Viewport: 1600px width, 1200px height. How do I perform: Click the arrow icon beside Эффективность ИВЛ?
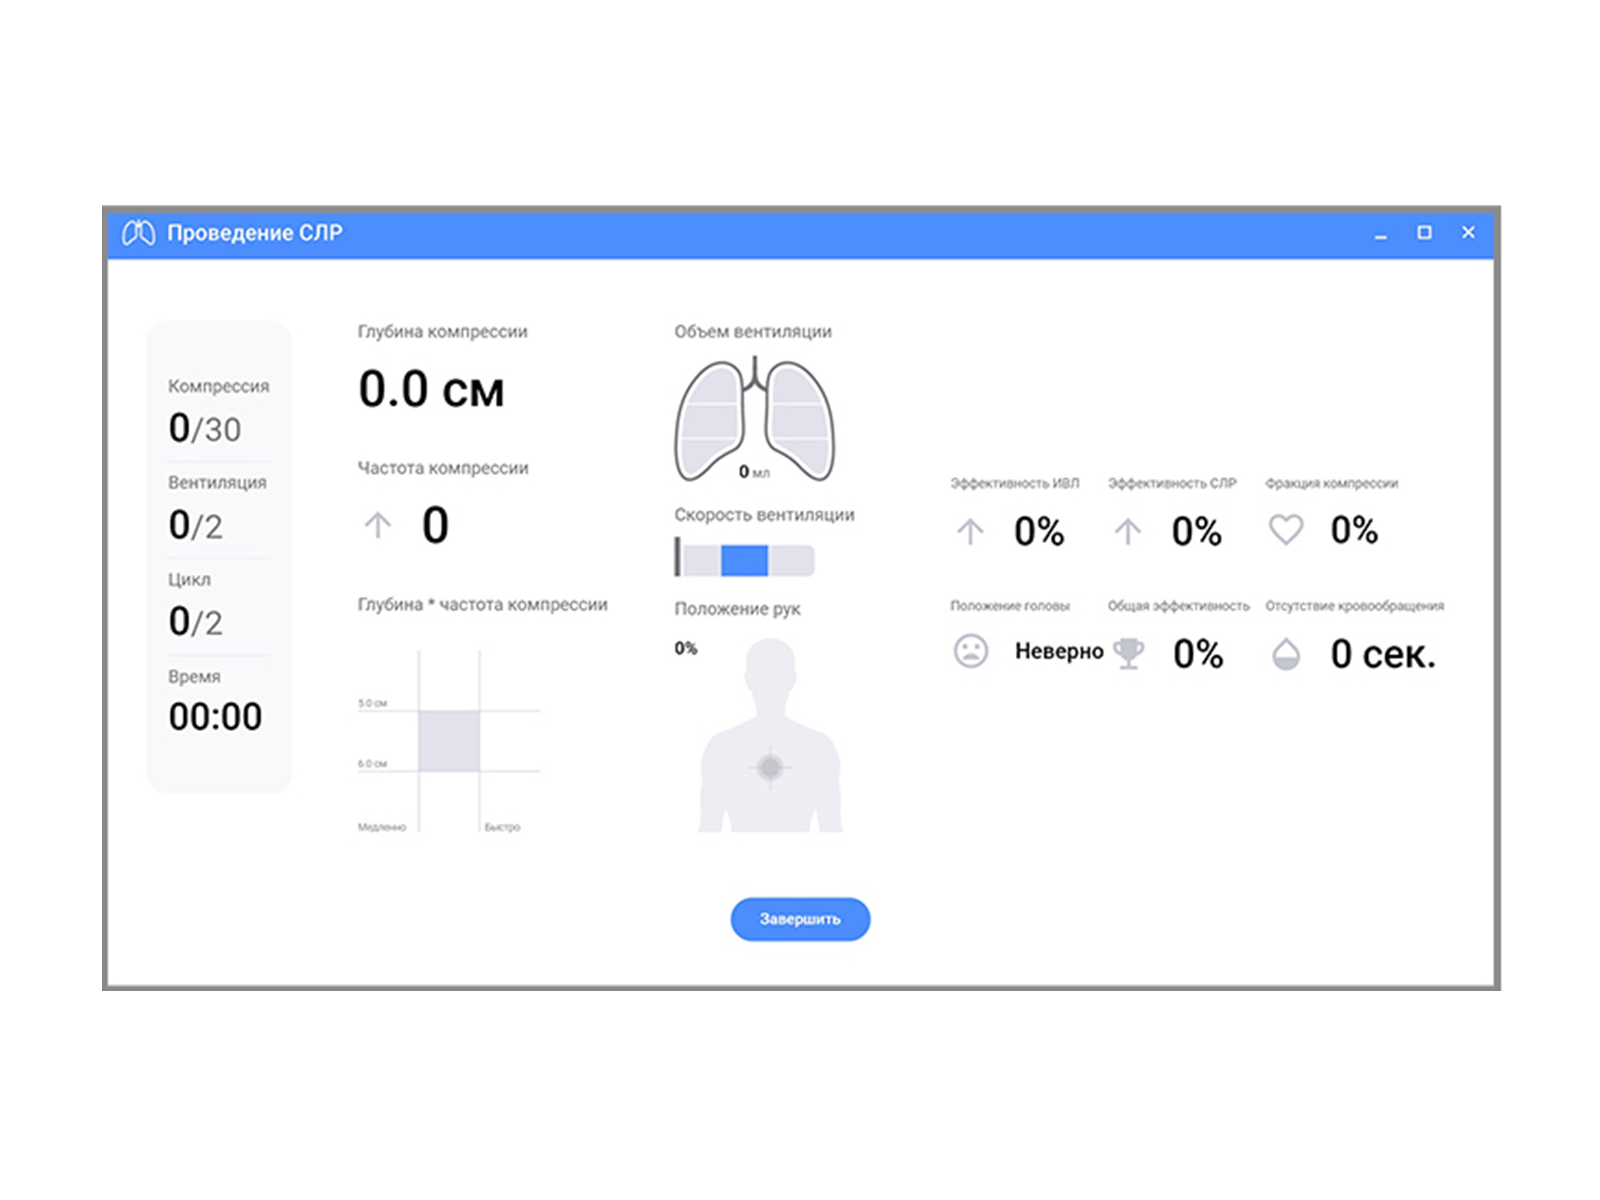(970, 531)
